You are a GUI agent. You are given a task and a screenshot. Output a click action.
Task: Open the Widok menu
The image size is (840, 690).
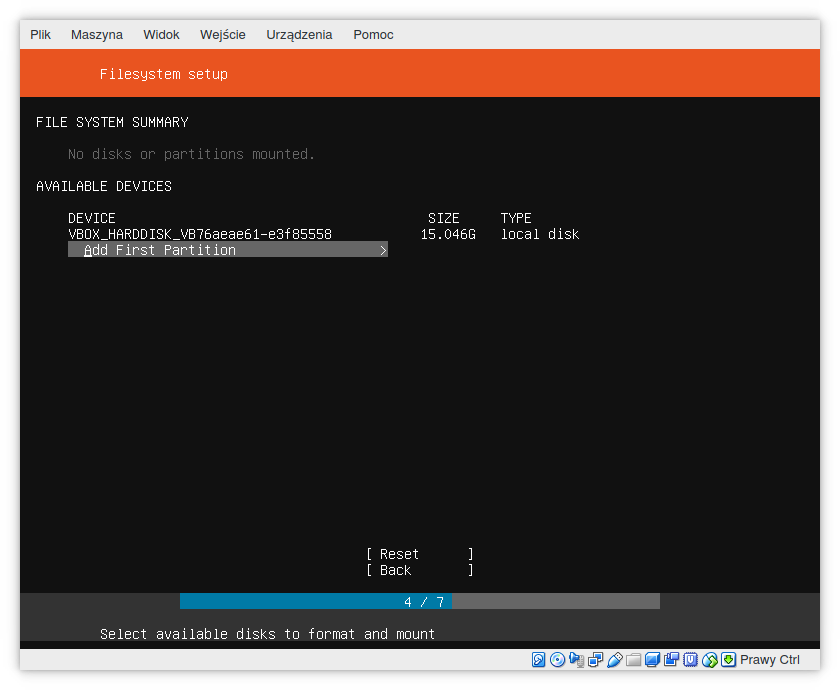coord(161,35)
